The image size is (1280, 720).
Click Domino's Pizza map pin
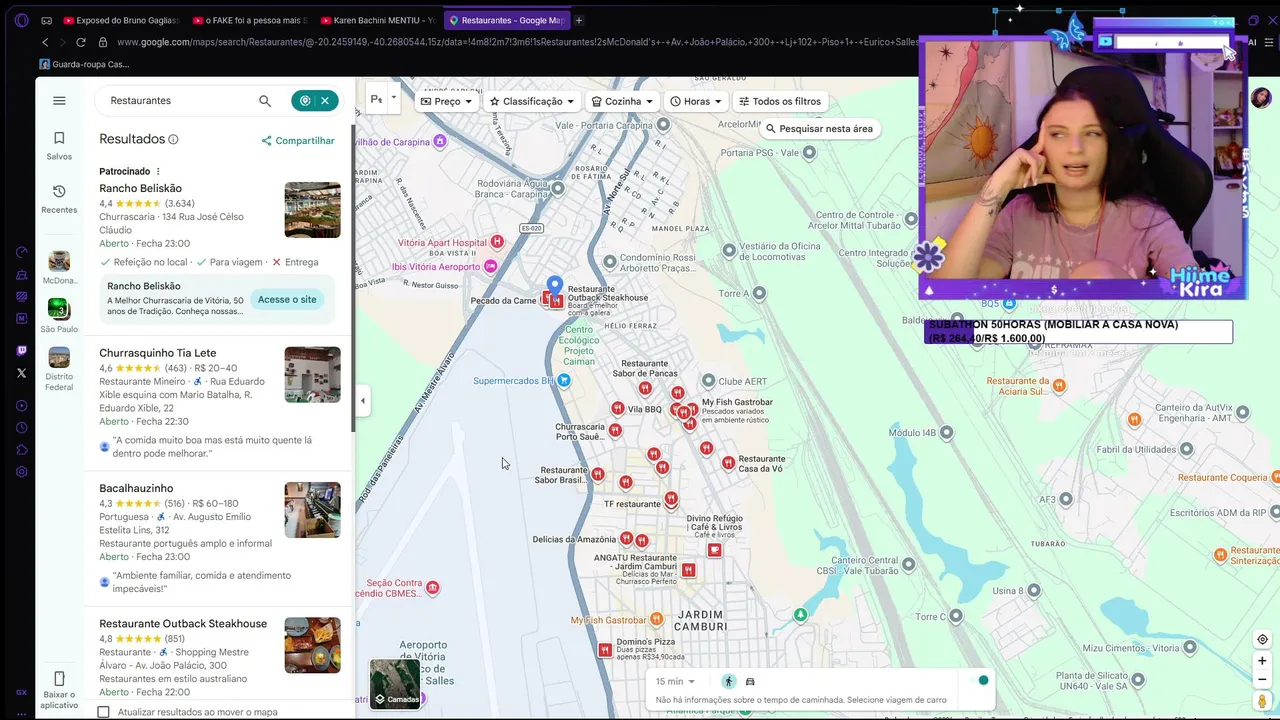pyautogui.click(x=605, y=650)
